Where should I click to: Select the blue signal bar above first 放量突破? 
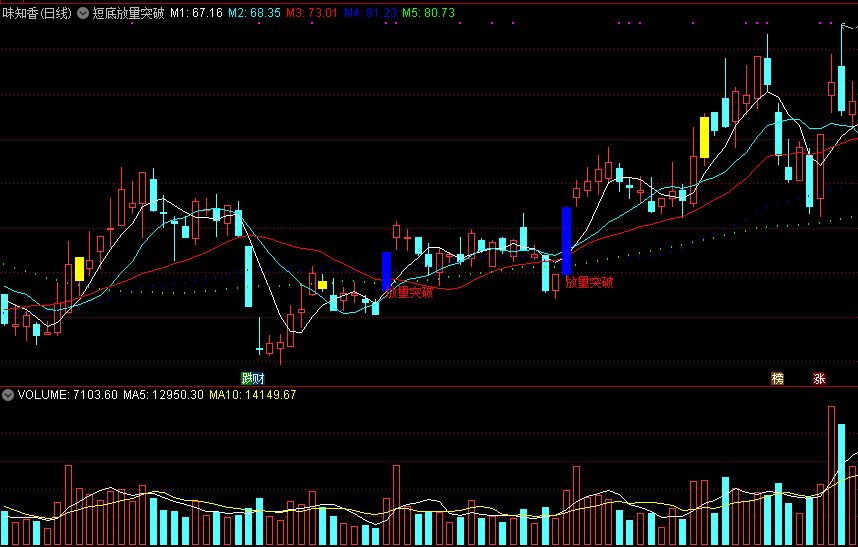tap(386, 271)
